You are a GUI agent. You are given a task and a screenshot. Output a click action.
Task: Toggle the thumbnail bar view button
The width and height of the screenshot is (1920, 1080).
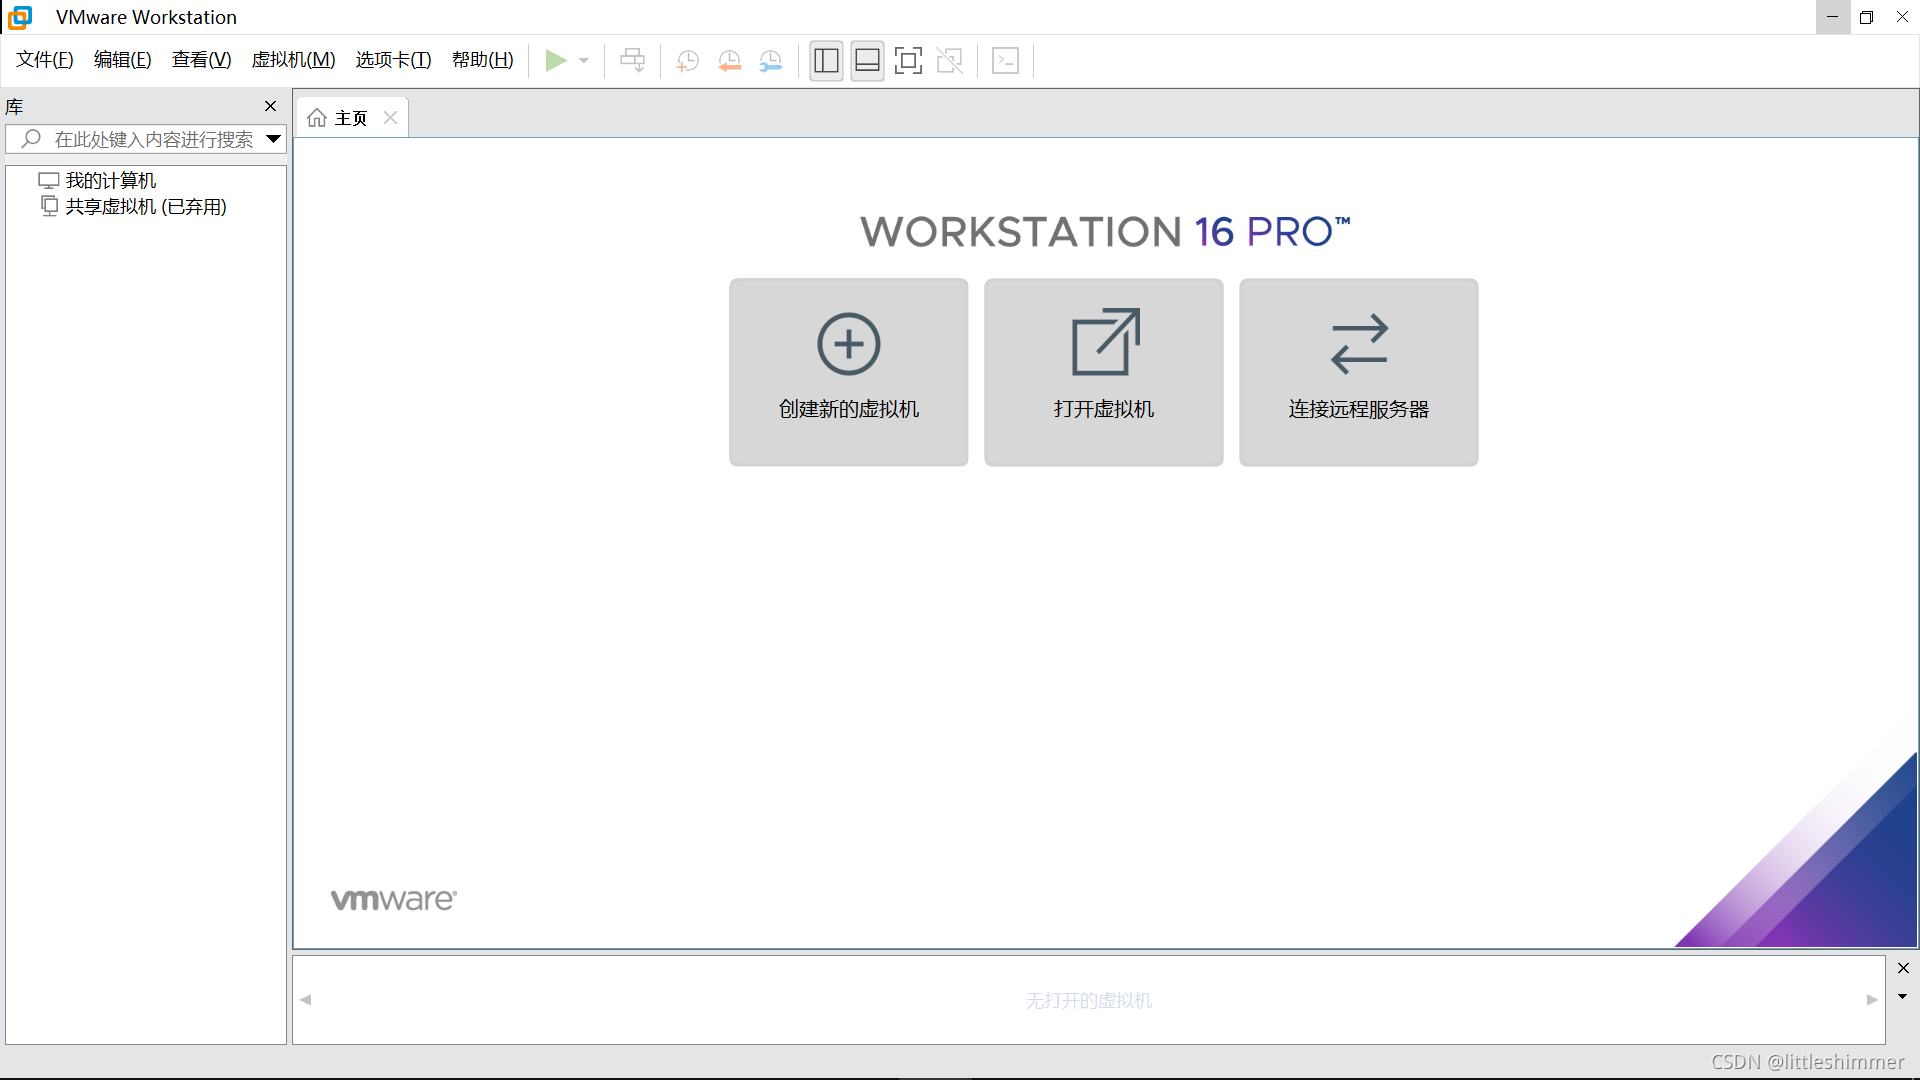pyautogui.click(x=867, y=61)
